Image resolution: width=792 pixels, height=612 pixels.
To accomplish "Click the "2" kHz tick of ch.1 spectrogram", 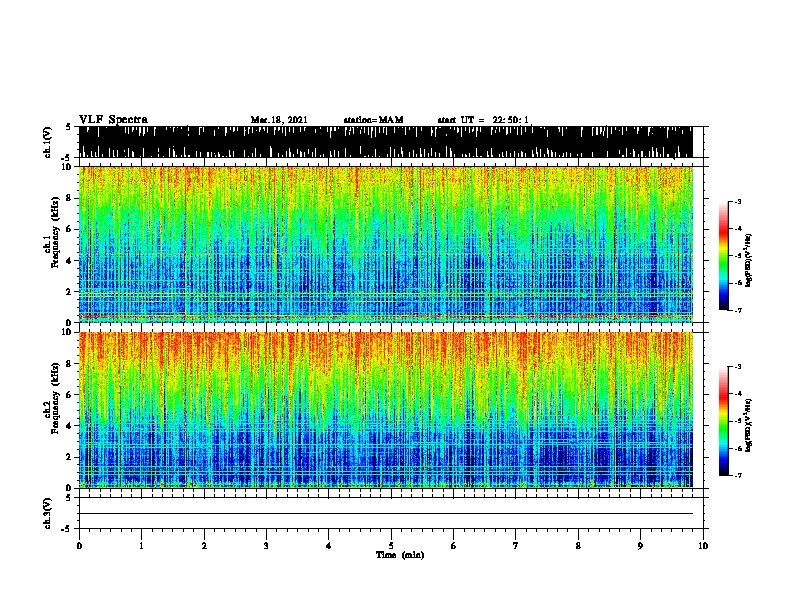I will pyautogui.click(x=71, y=292).
